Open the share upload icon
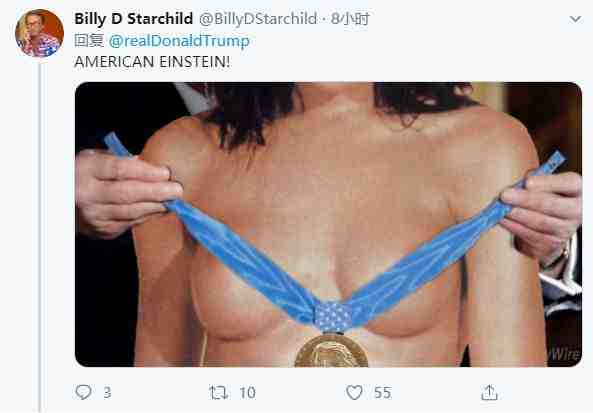 click(x=489, y=393)
